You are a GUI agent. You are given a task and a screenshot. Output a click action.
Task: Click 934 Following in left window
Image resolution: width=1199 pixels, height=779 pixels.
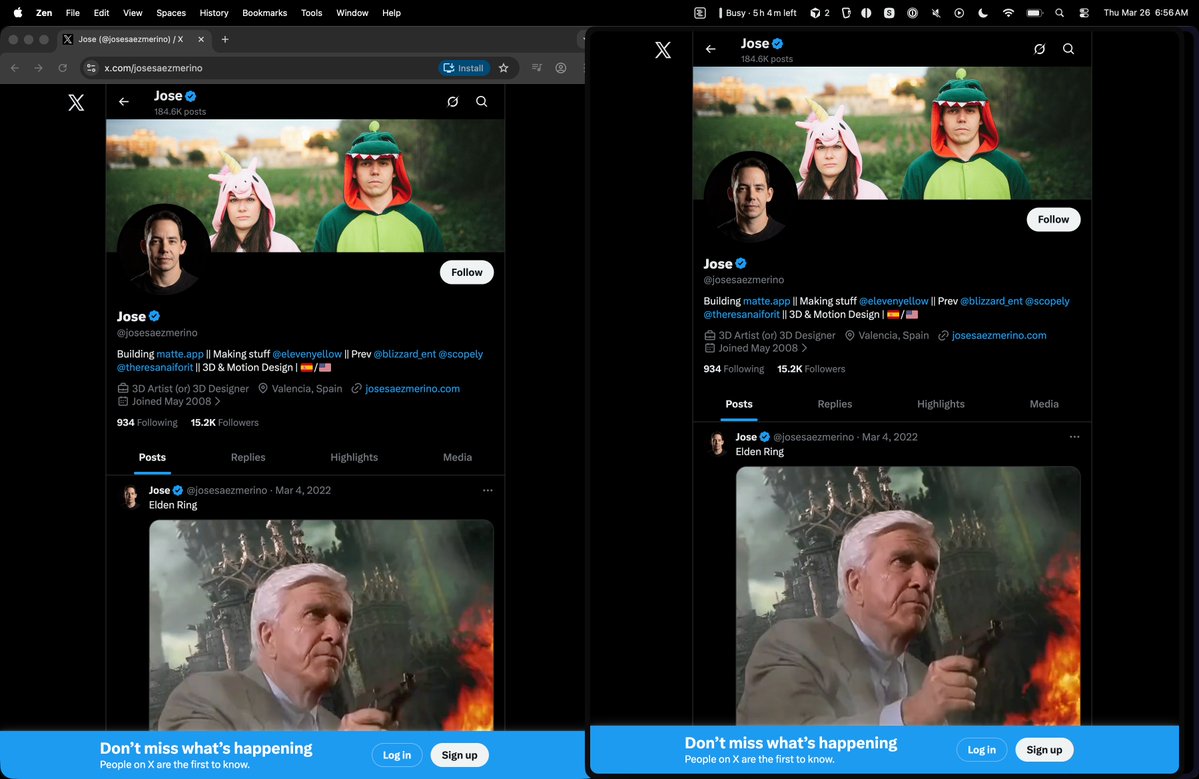point(147,423)
